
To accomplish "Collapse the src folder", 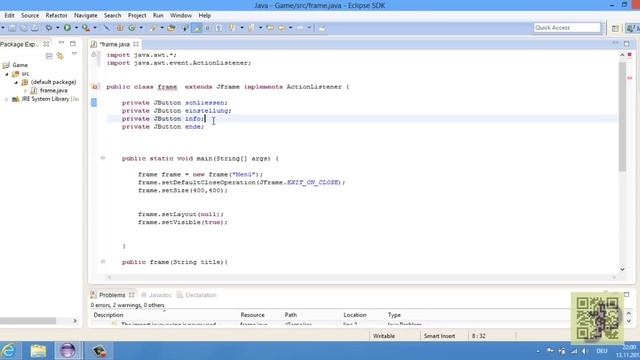I will 7,74.
